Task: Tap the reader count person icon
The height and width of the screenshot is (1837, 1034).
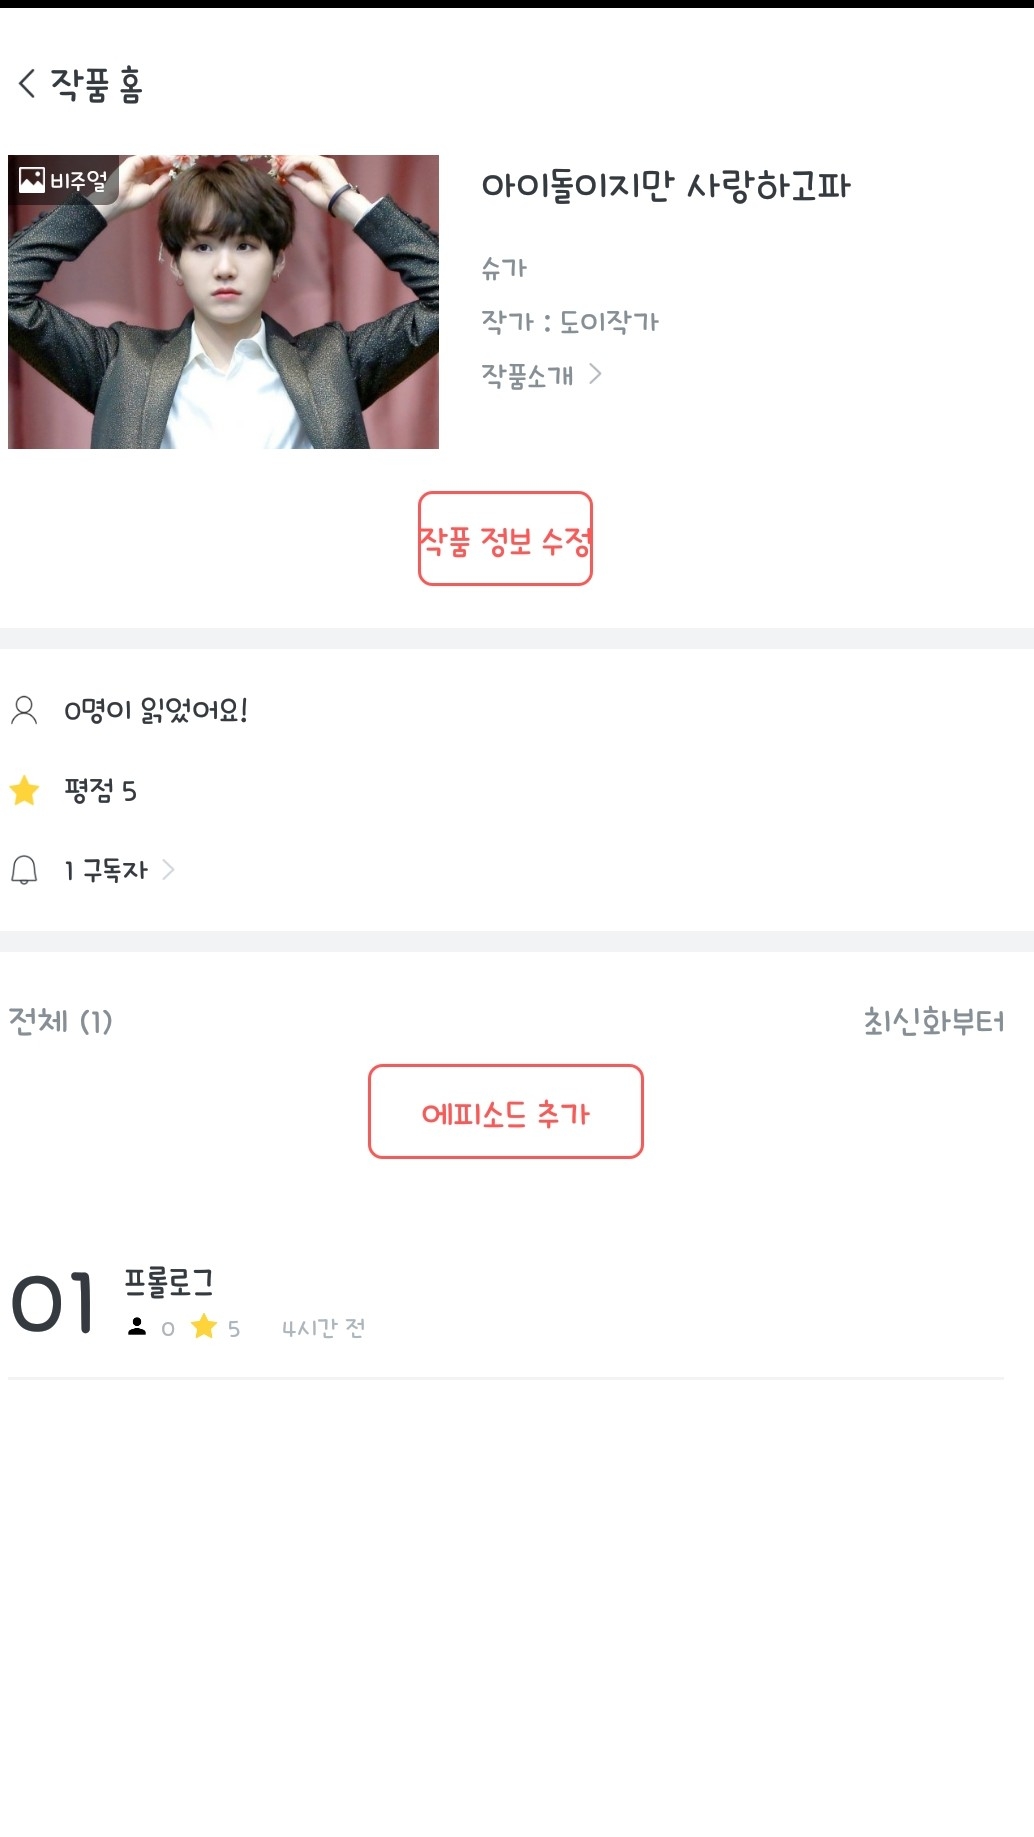Action: click(x=24, y=710)
